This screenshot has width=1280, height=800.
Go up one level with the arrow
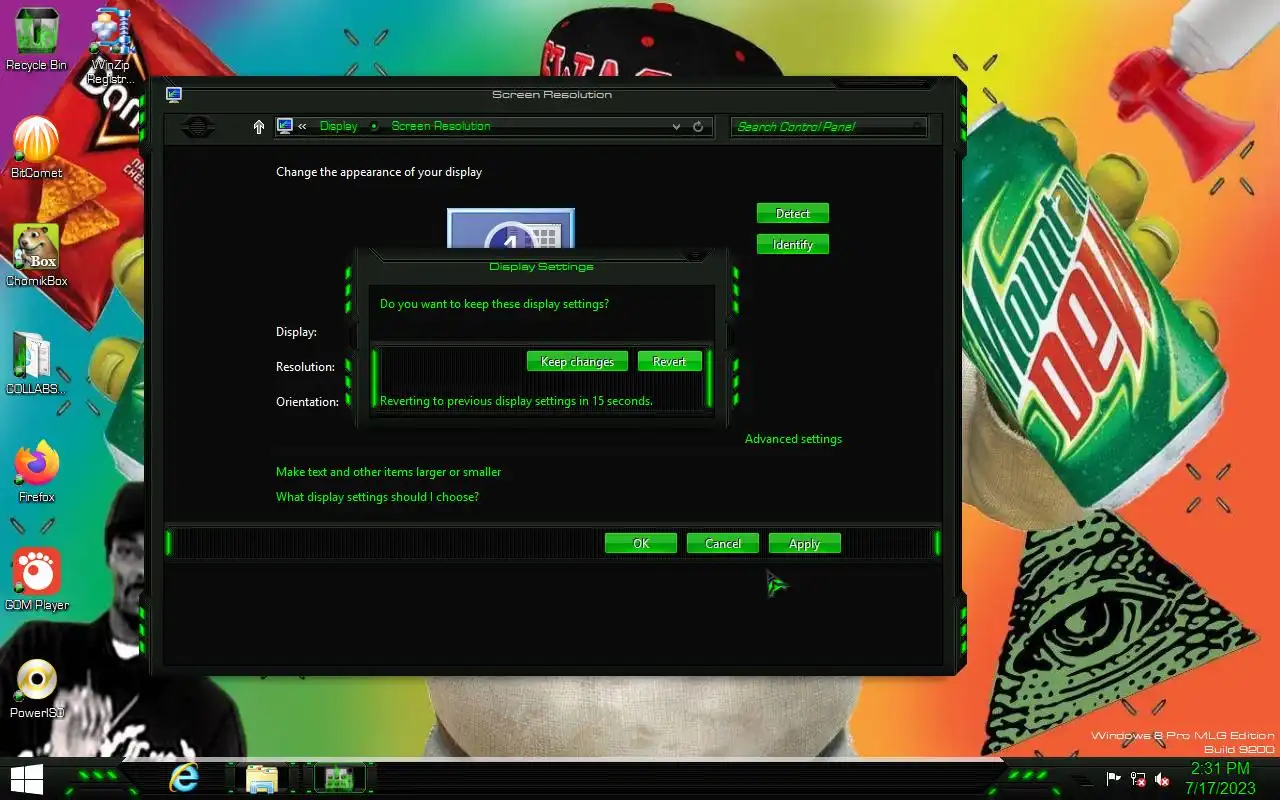pos(259,127)
